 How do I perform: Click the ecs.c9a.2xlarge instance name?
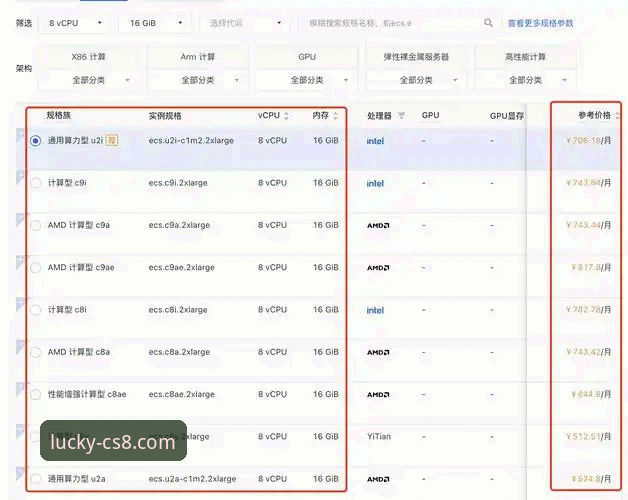click(179, 225)
